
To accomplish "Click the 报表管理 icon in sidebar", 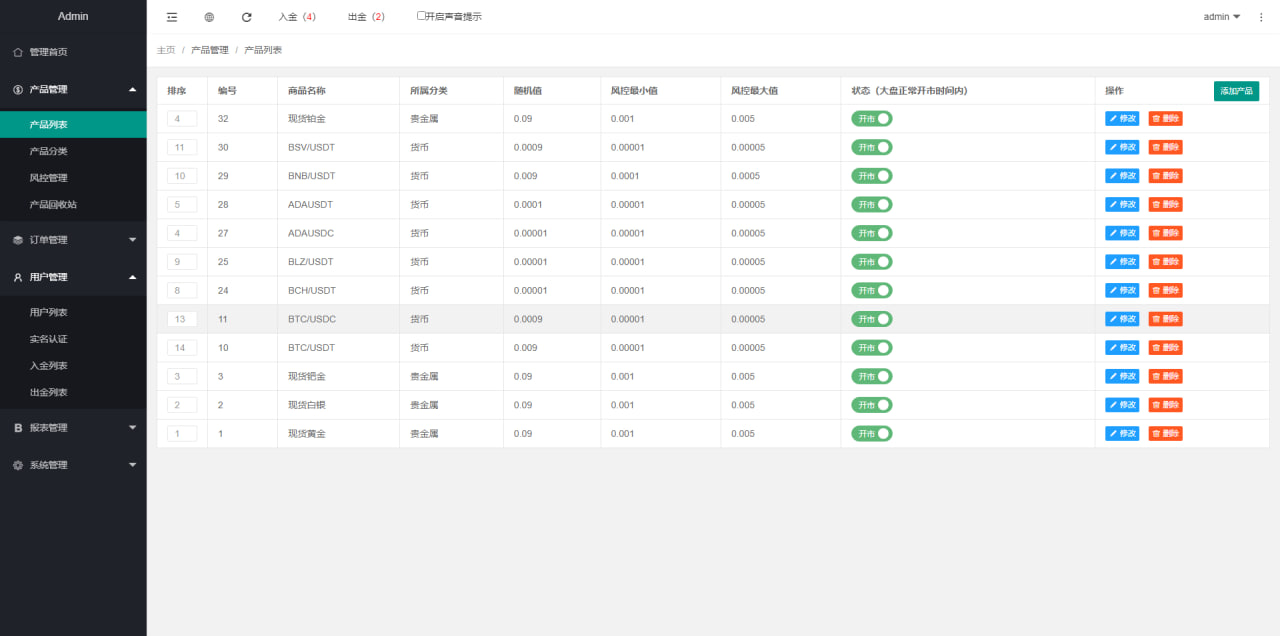I will click(x=18, y=428).
